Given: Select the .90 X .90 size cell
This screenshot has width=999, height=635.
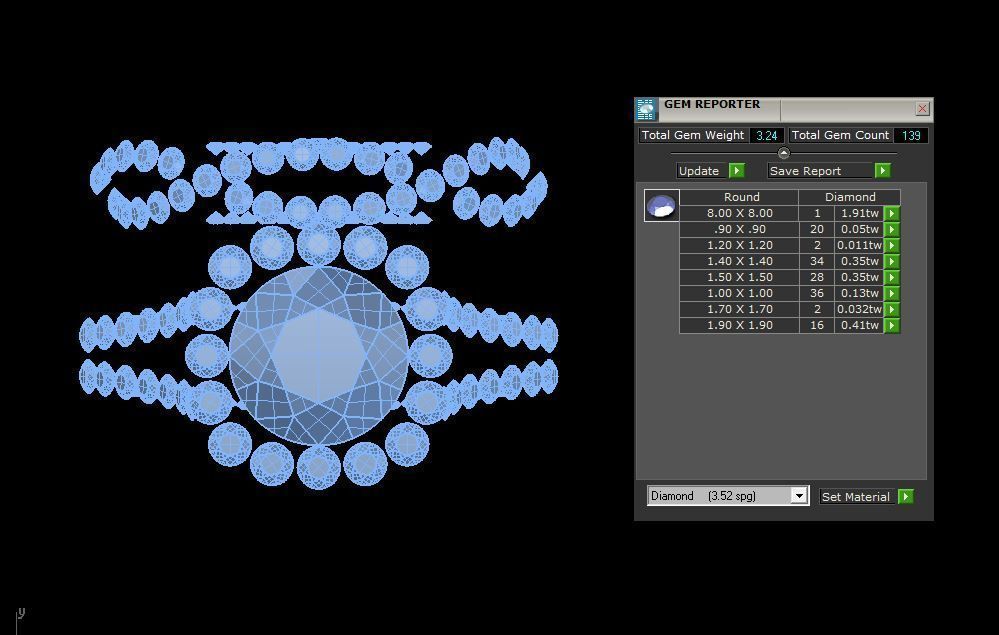Looking at the screenshot, I should point(739,229).
